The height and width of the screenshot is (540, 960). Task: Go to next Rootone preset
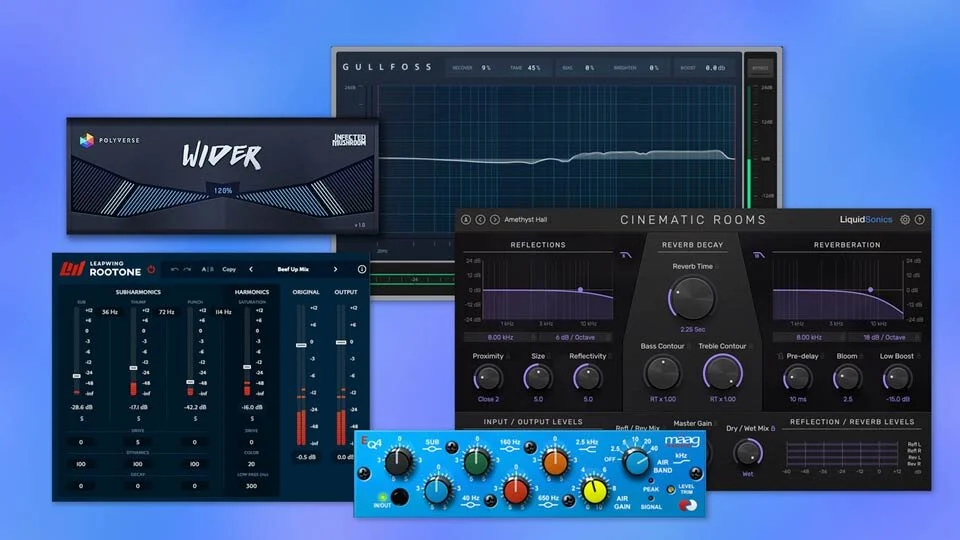335,269
